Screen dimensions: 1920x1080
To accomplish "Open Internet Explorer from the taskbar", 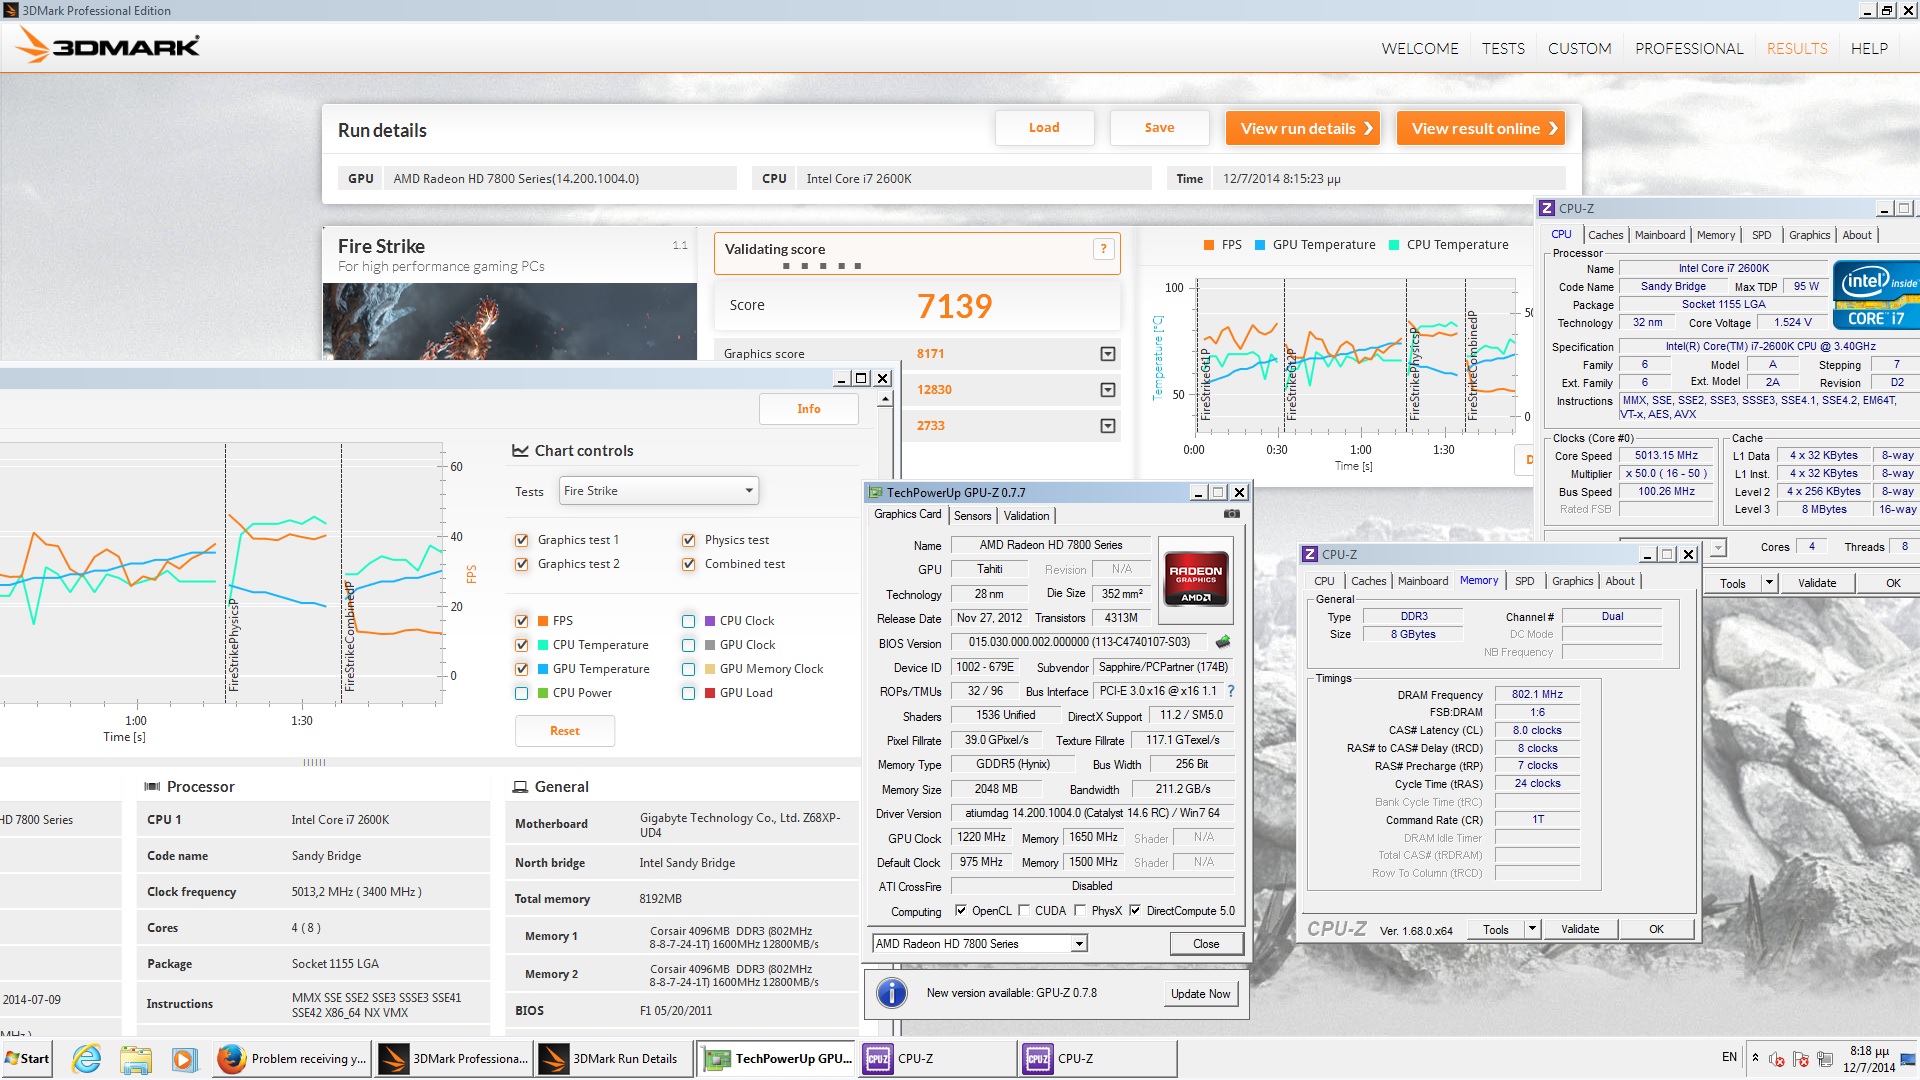I will [87, 1058].
